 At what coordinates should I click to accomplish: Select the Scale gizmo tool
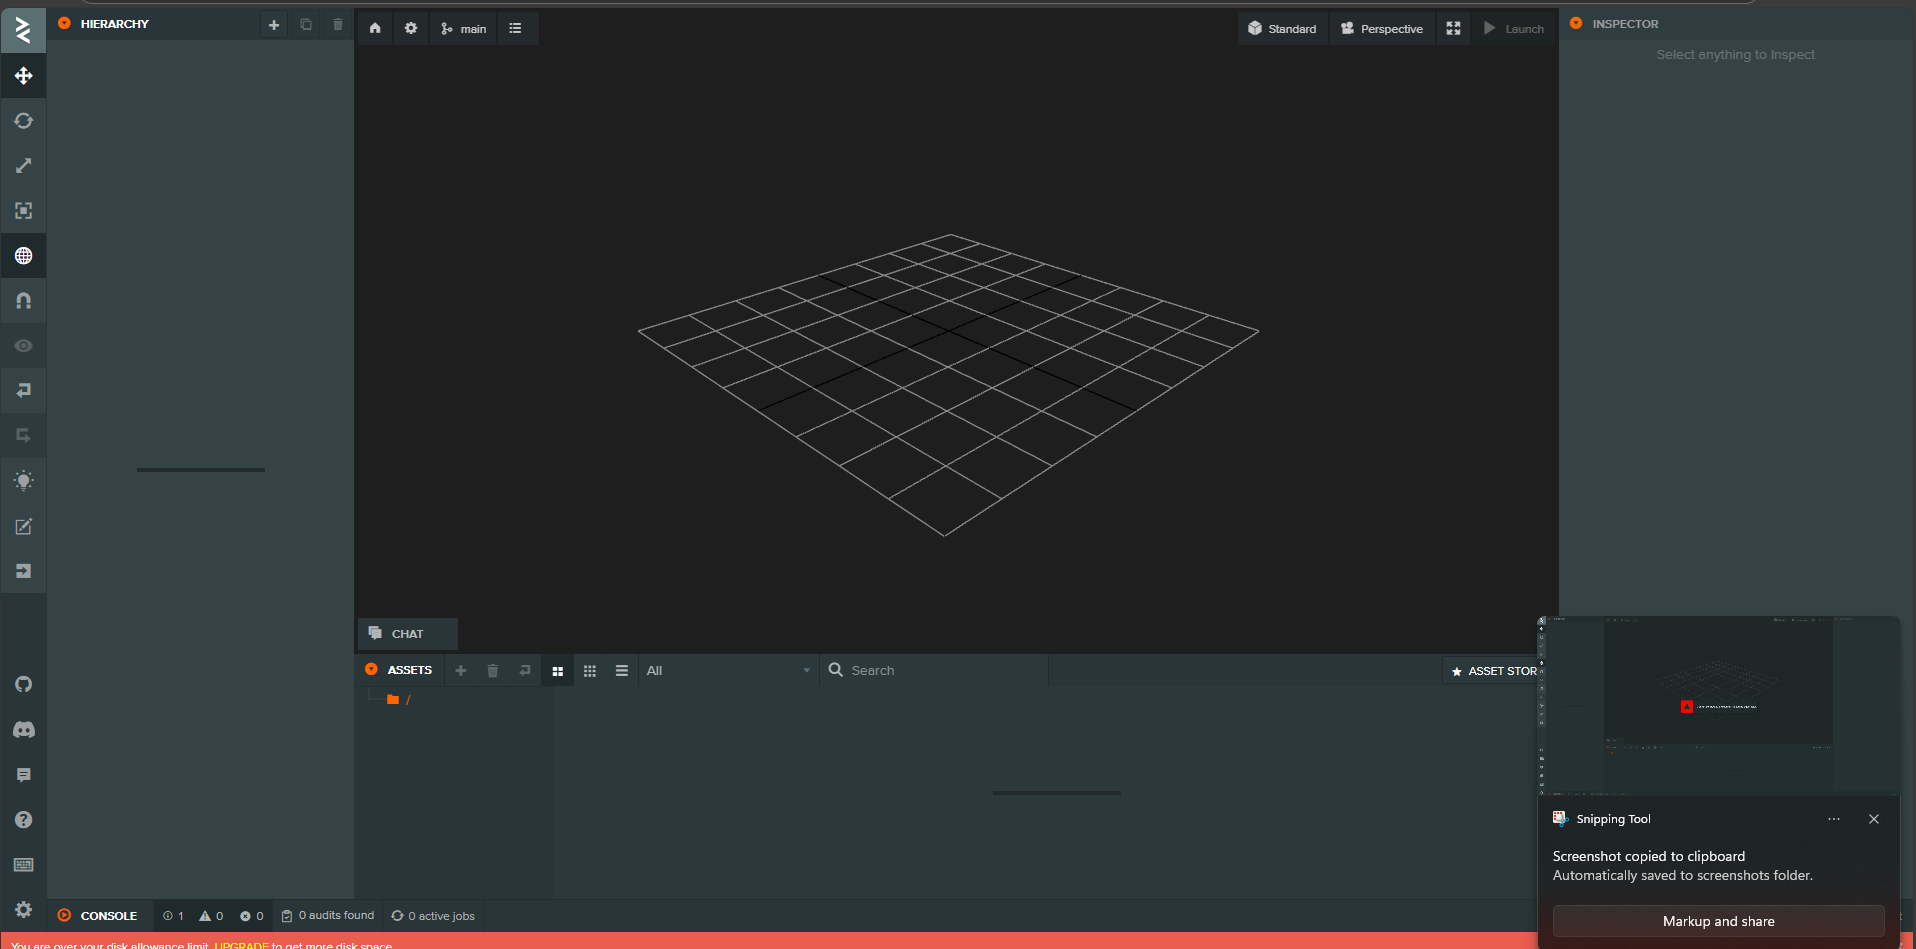(x=24, y=166)
